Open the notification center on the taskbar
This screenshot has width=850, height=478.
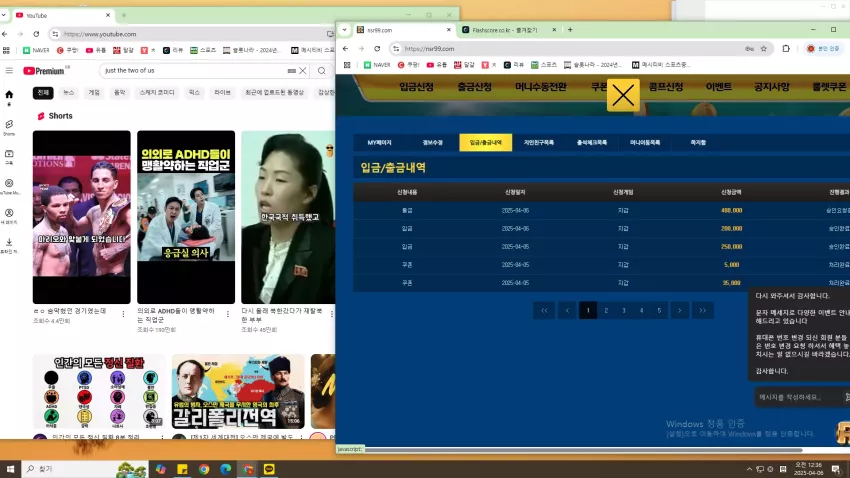[836, 469]
